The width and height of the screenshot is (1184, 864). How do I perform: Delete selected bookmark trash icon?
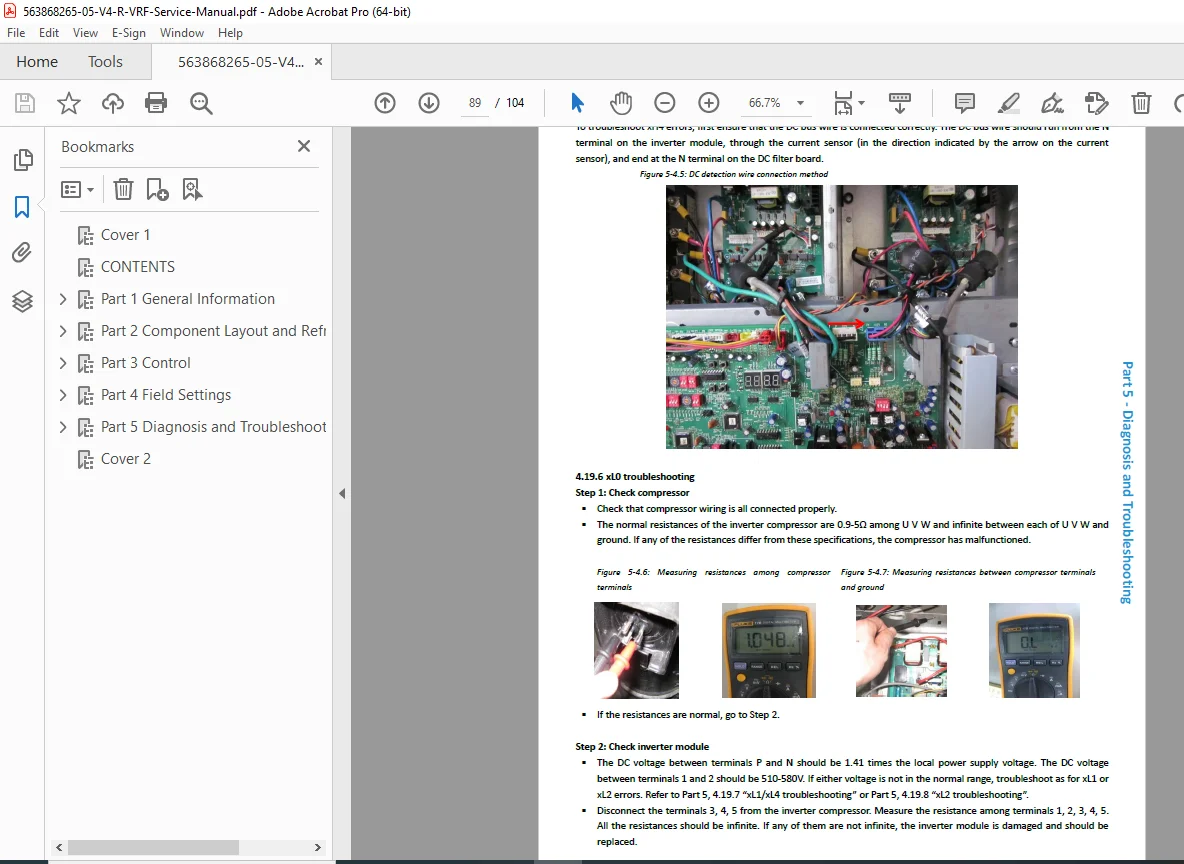[123, 189]
